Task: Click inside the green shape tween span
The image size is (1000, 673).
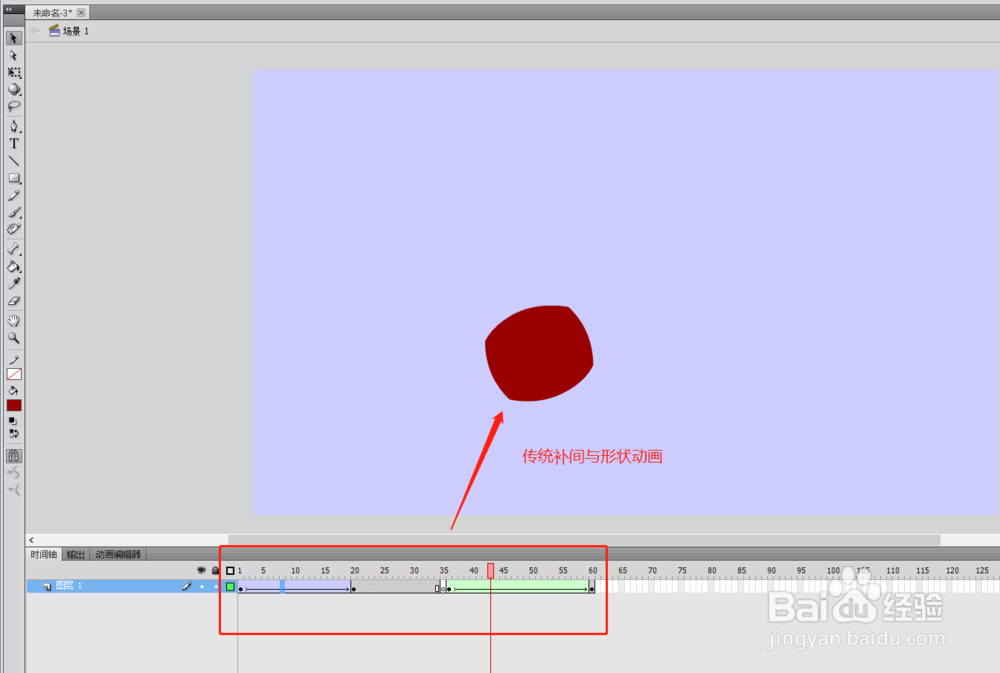Action: point(520,586)
